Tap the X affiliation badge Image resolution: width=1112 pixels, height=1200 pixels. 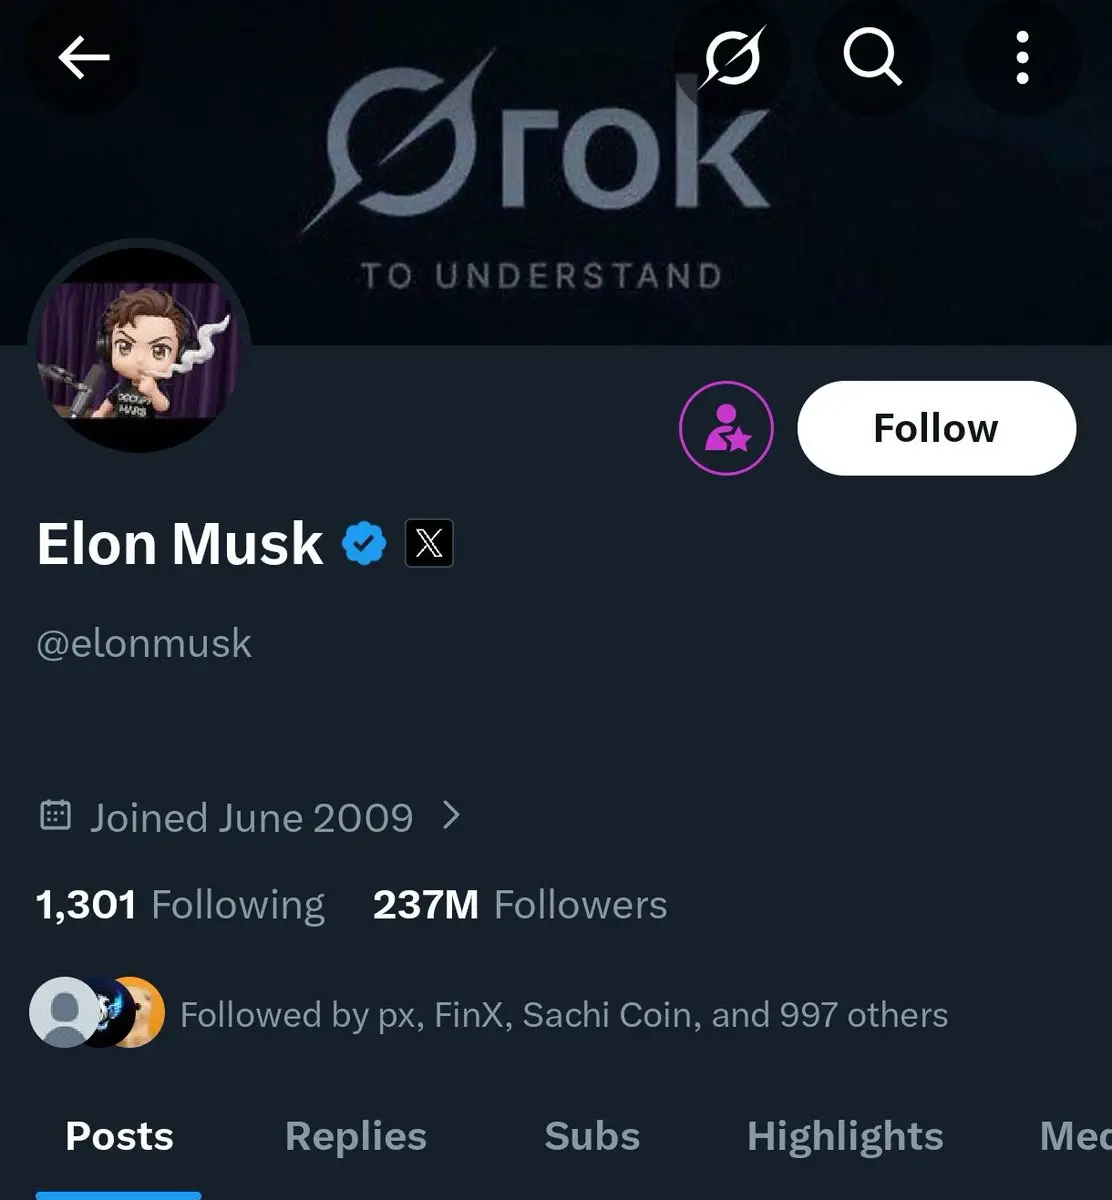429,544
